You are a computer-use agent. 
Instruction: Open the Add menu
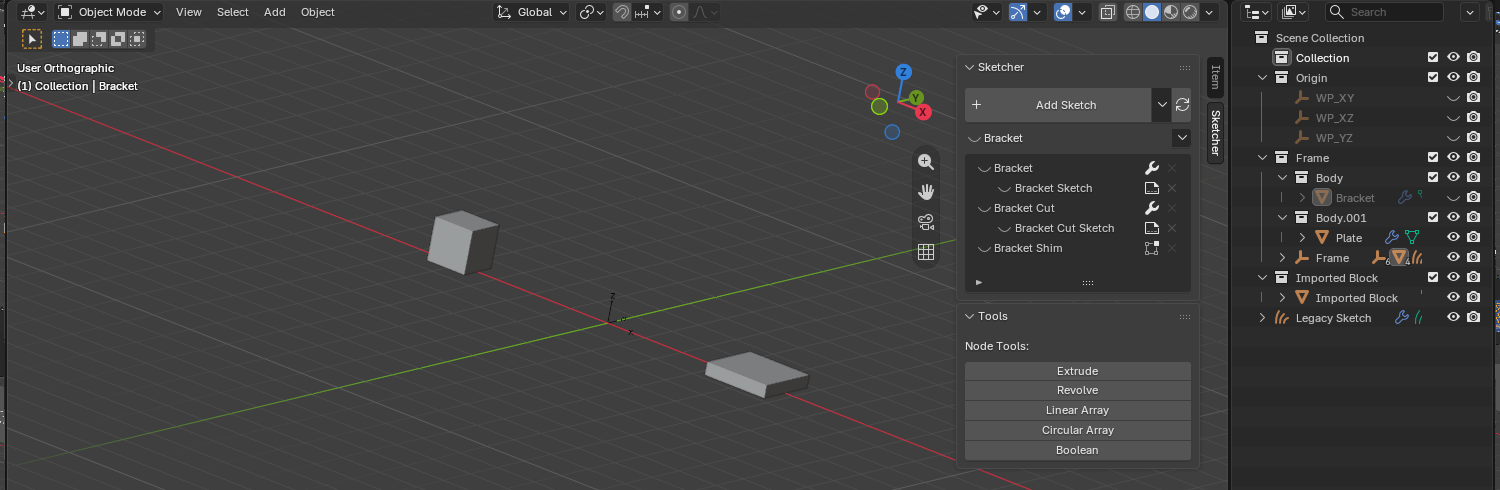275,12
